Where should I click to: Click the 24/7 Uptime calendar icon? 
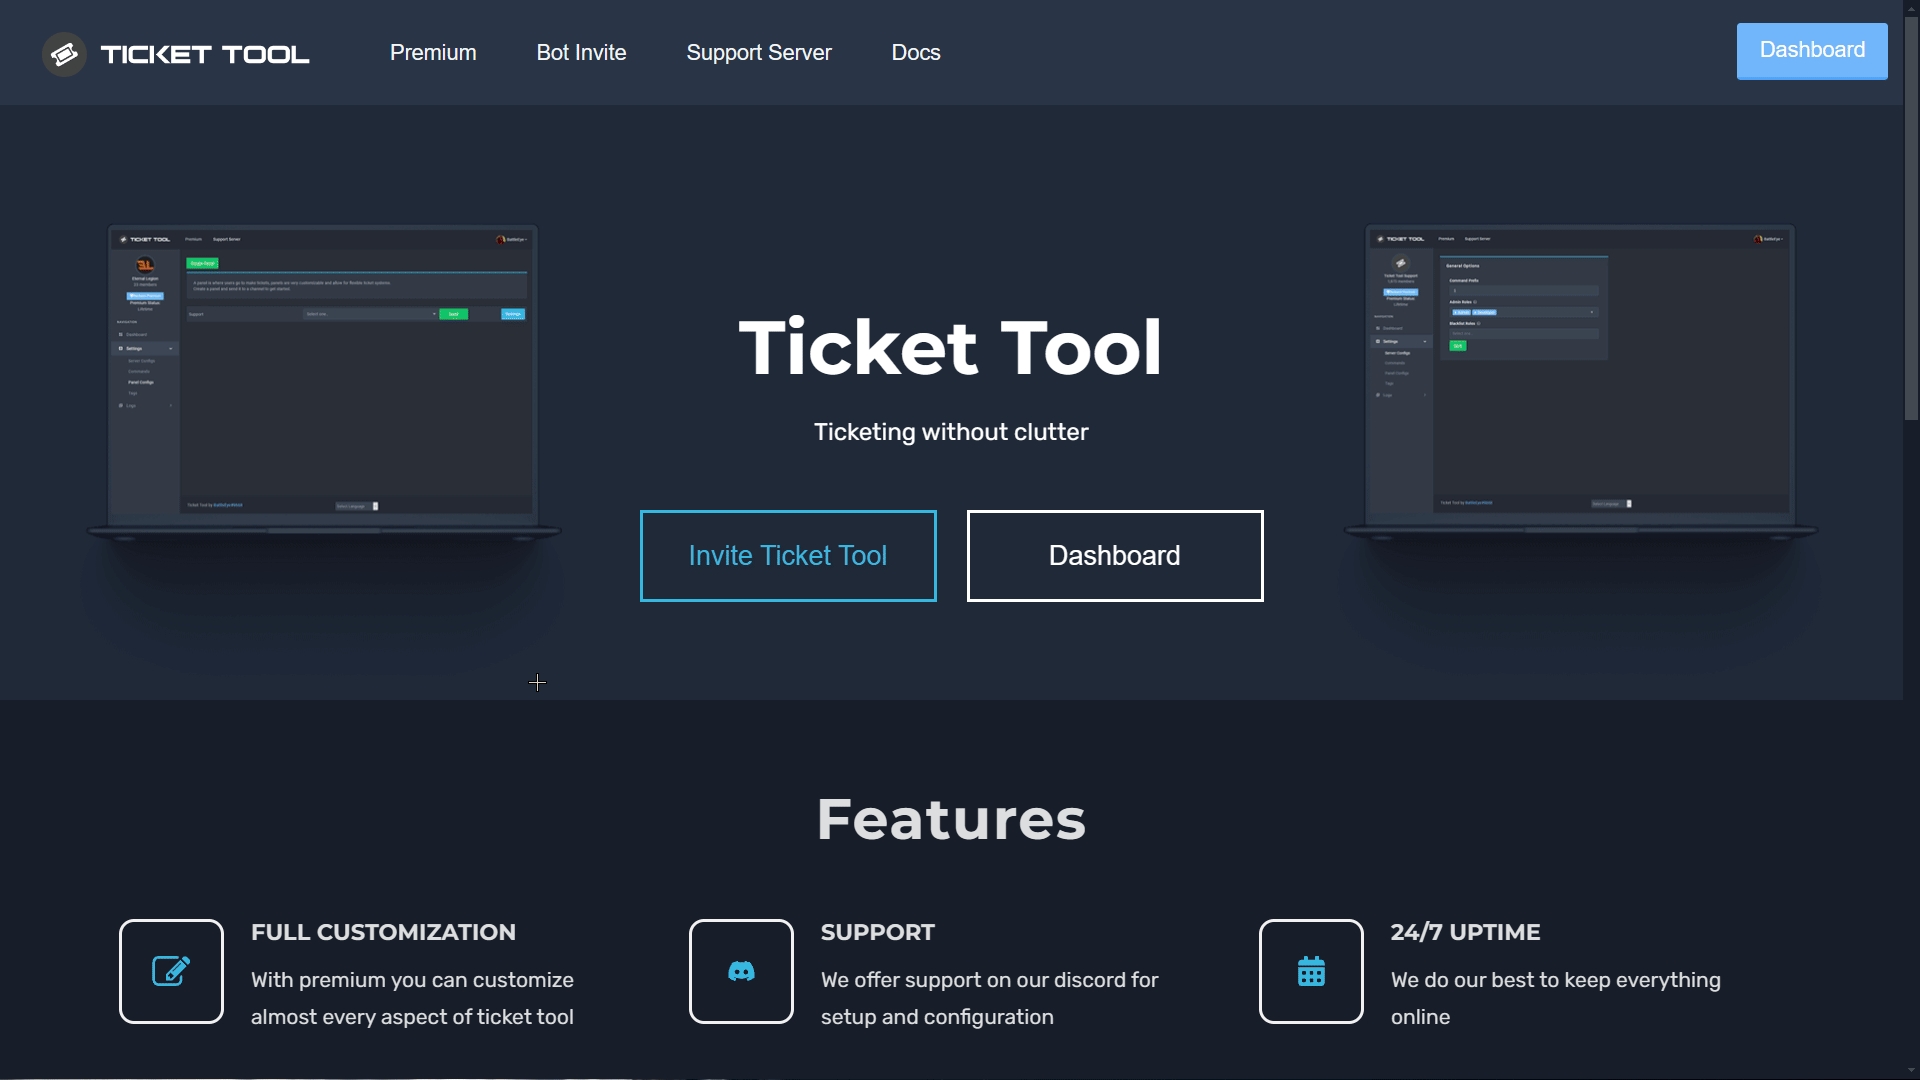1311,971
